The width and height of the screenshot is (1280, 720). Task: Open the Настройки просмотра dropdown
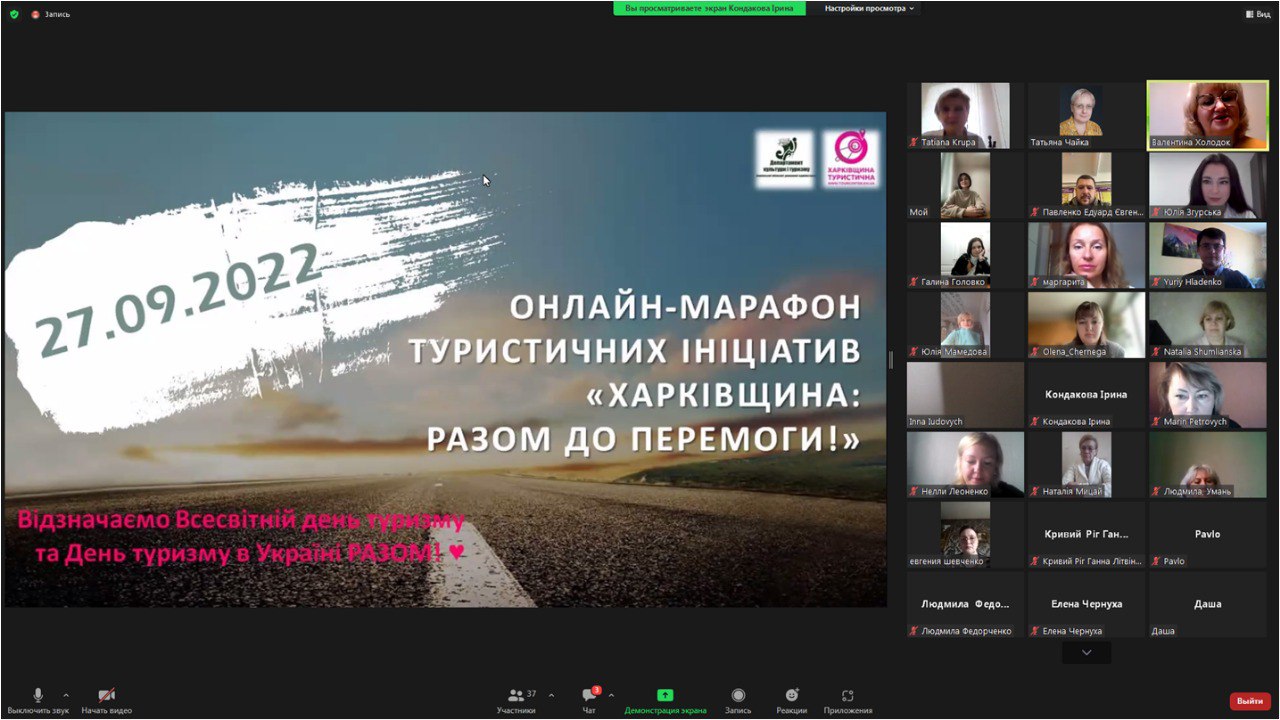click(x=868, y=8)
